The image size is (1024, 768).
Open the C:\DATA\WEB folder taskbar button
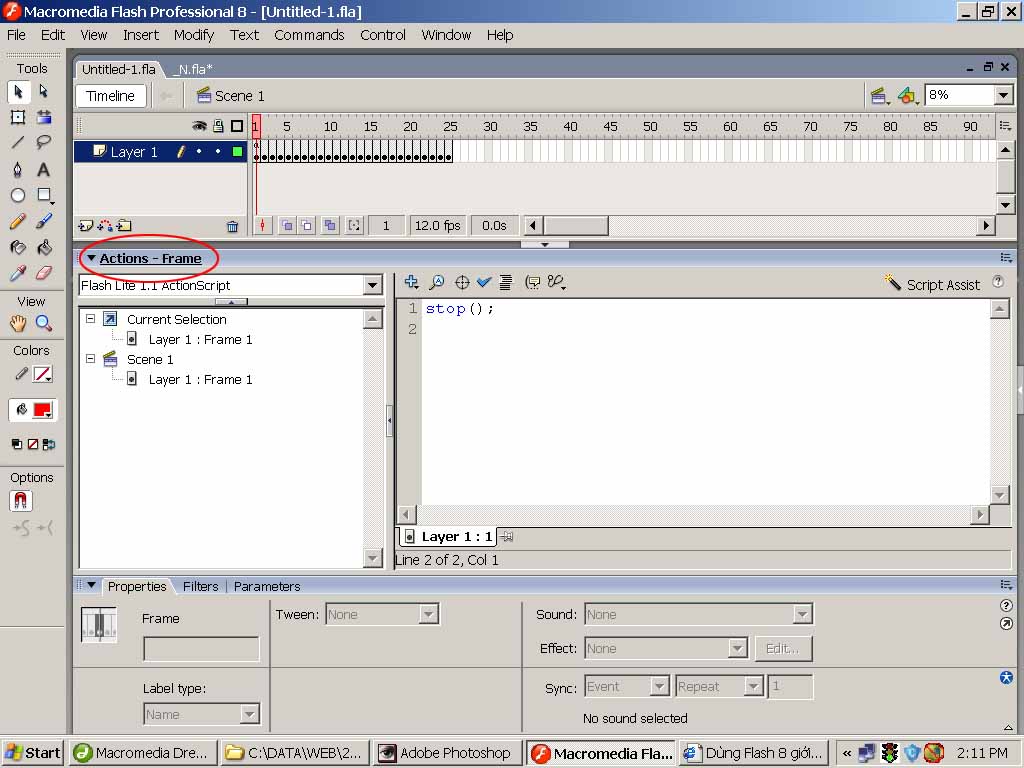point(295,753)
